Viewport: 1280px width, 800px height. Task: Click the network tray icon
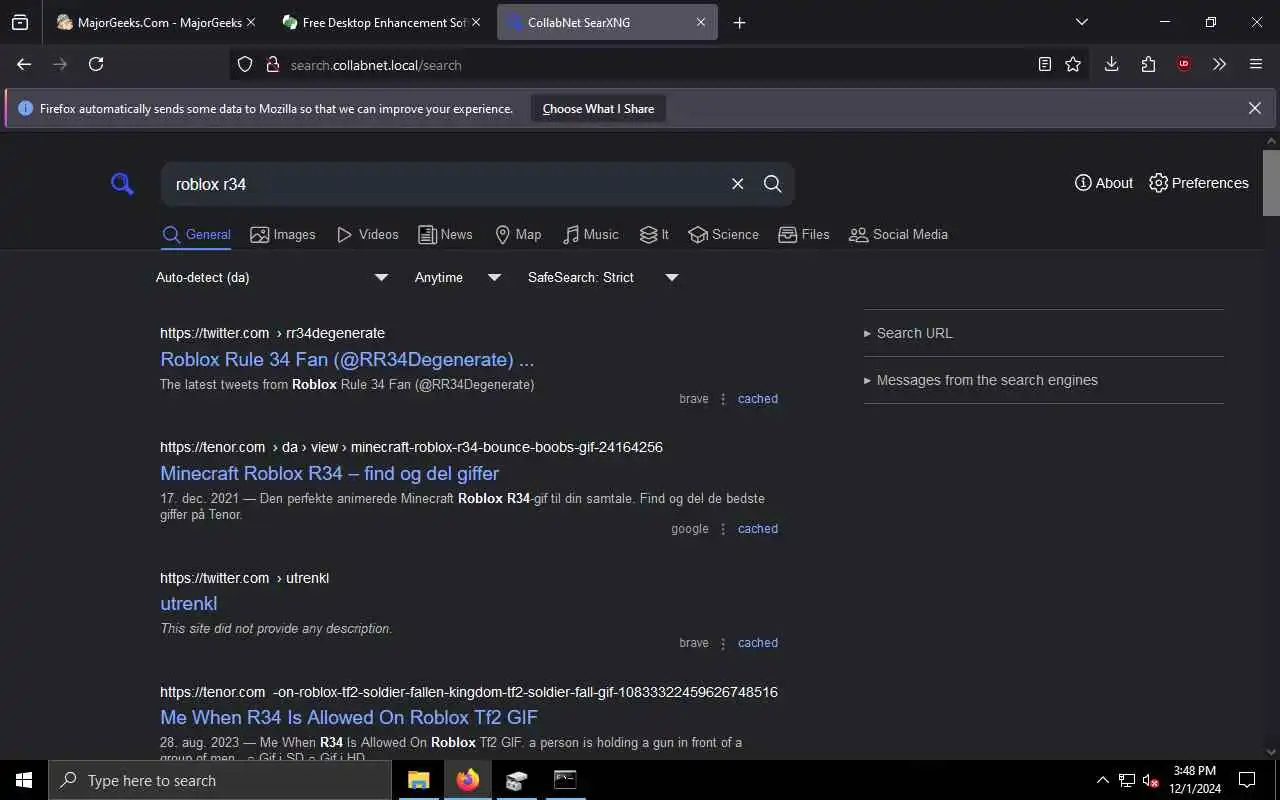pyautogui.click(x=1127, y=780)
